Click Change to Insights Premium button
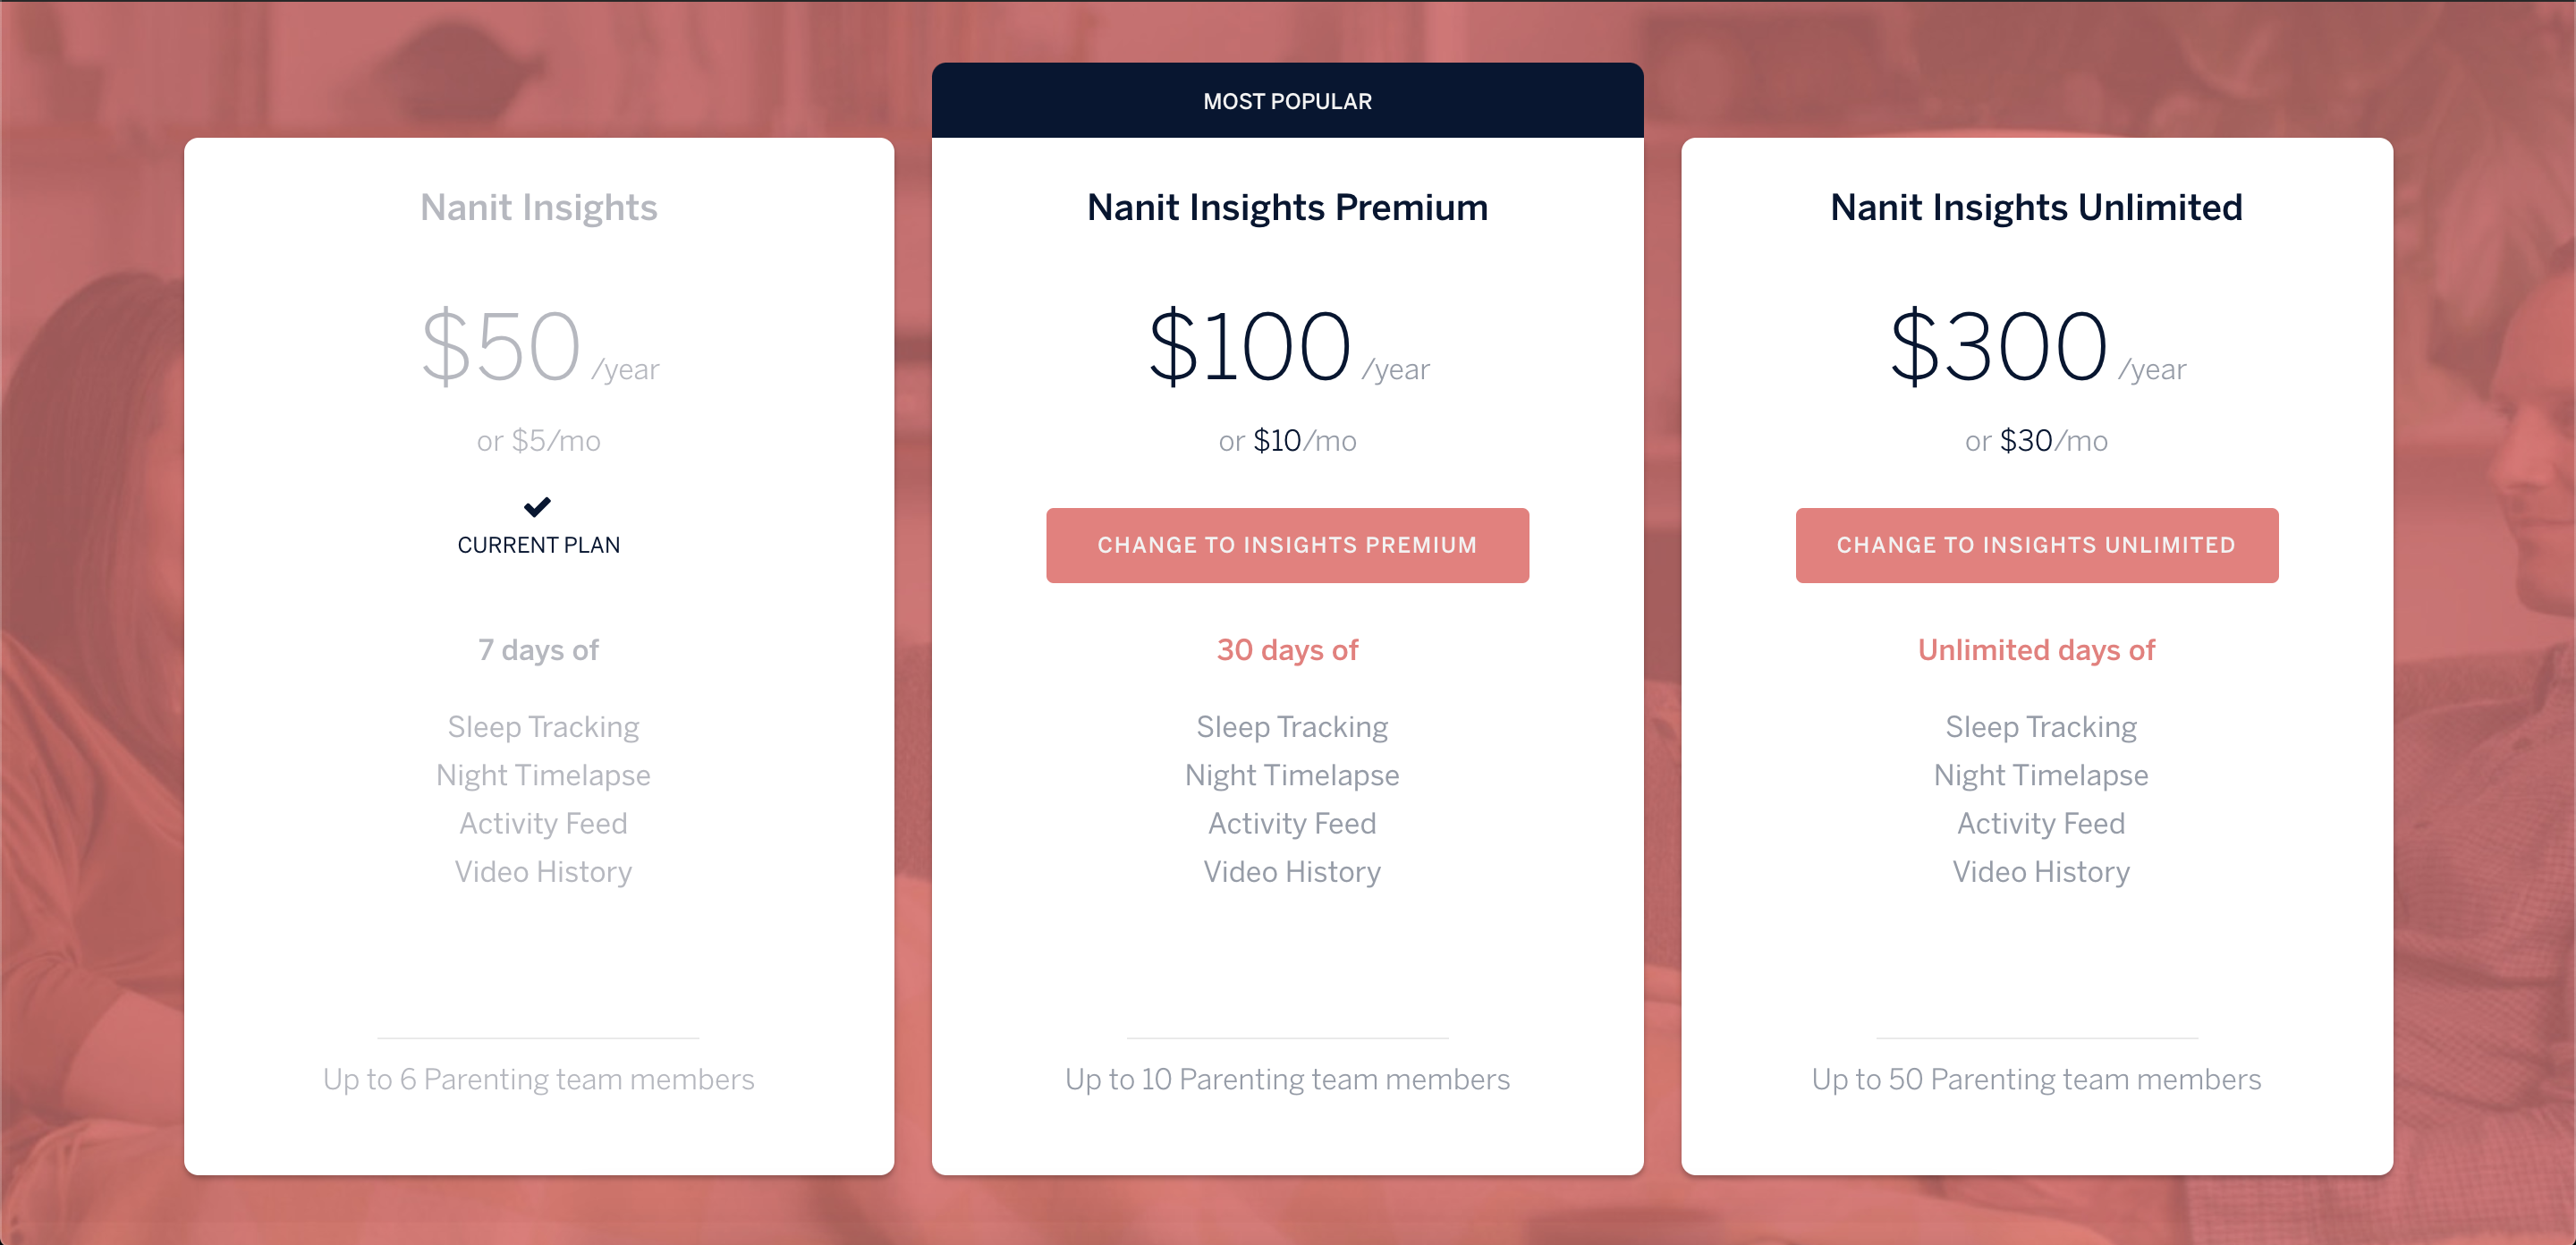This screenshot has width=2576, height=1245. (x=1287, y=545)
